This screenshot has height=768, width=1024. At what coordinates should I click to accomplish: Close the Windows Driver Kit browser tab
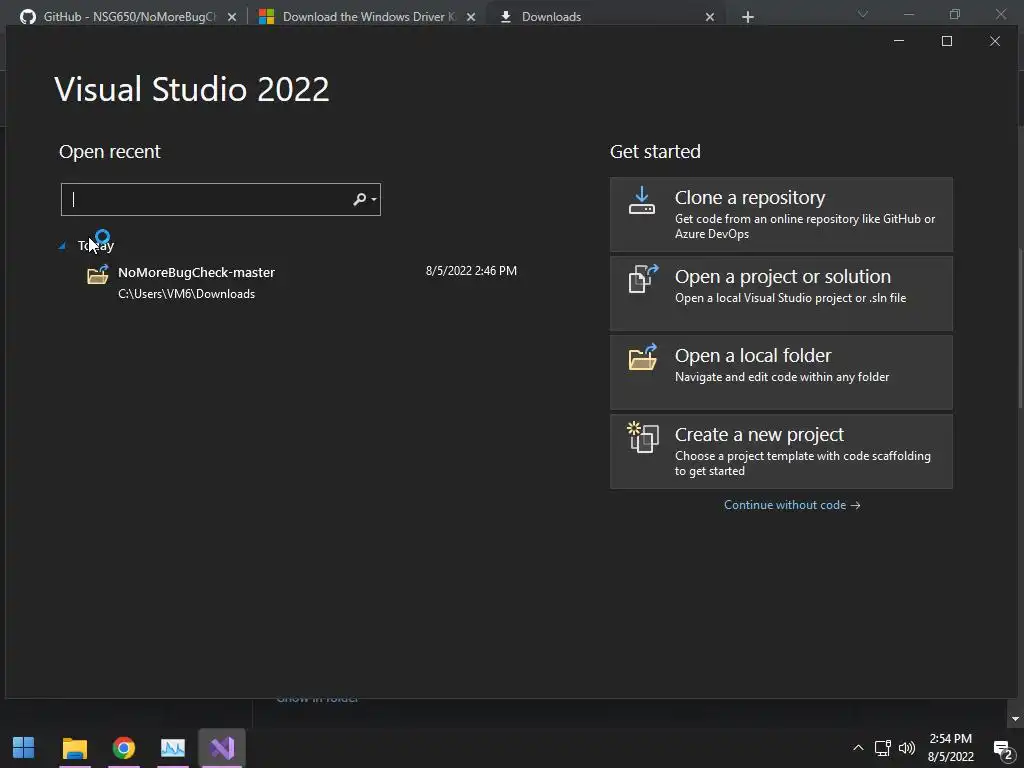pos(471,18)
